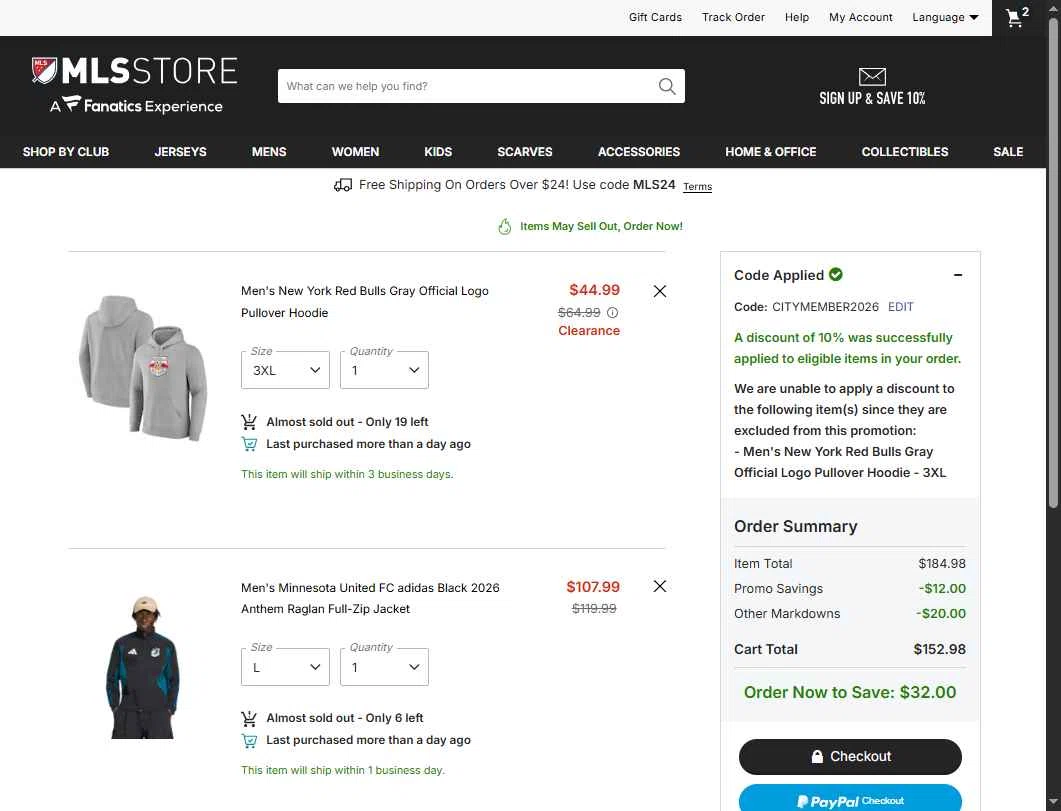Open the jacket Size dropdown L
The height and width of the screenshot is (811, 1061).
(285, 667)
